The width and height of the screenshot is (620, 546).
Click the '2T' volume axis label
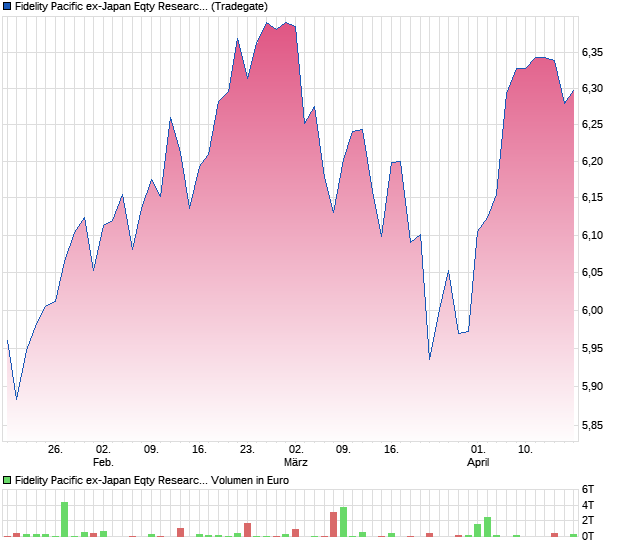[x=588, y=520]
